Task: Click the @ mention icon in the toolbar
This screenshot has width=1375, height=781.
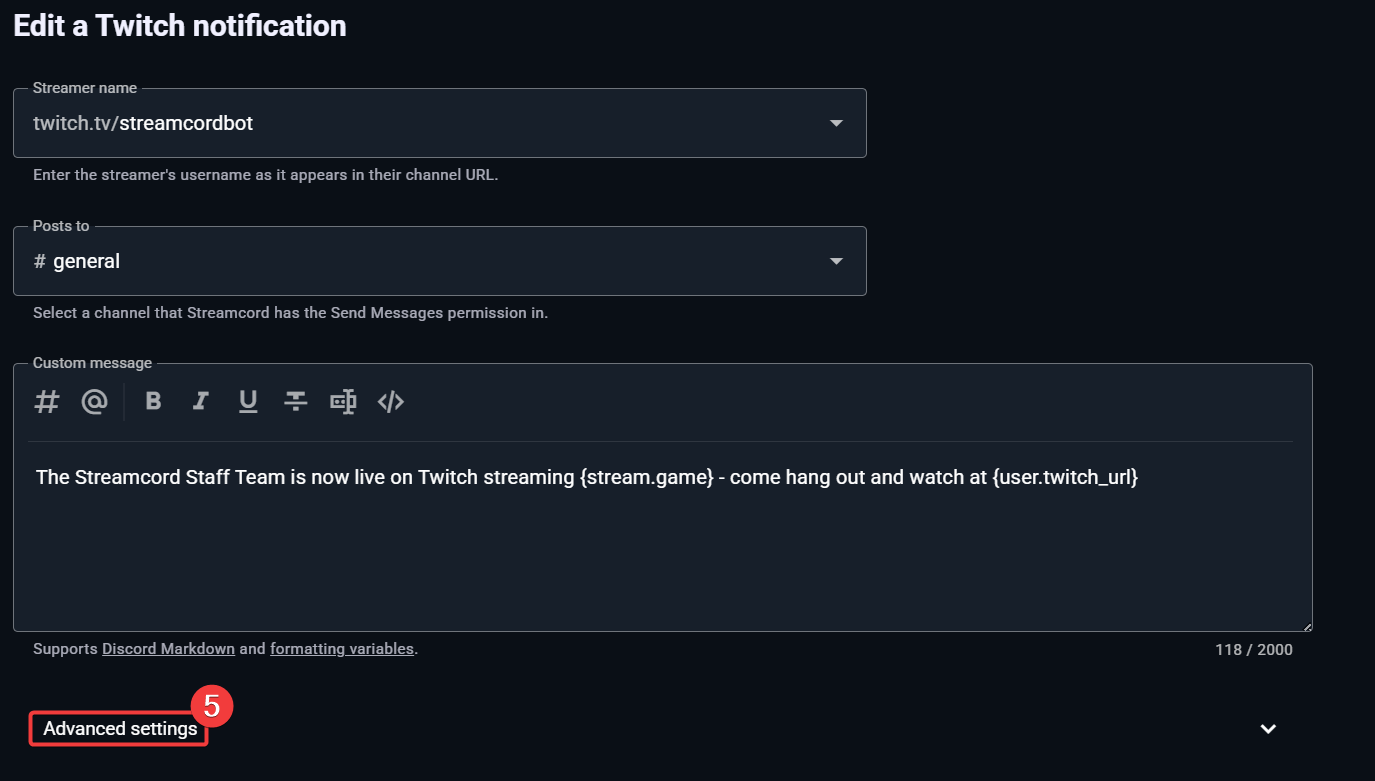Action: 94,402
